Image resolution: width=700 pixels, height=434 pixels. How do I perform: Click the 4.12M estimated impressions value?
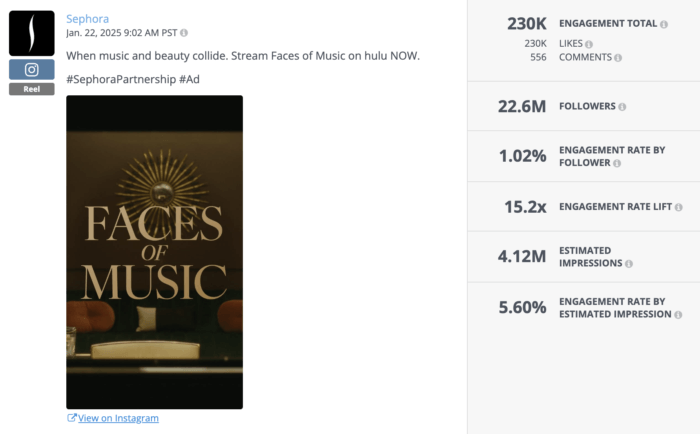click(522, 256)
